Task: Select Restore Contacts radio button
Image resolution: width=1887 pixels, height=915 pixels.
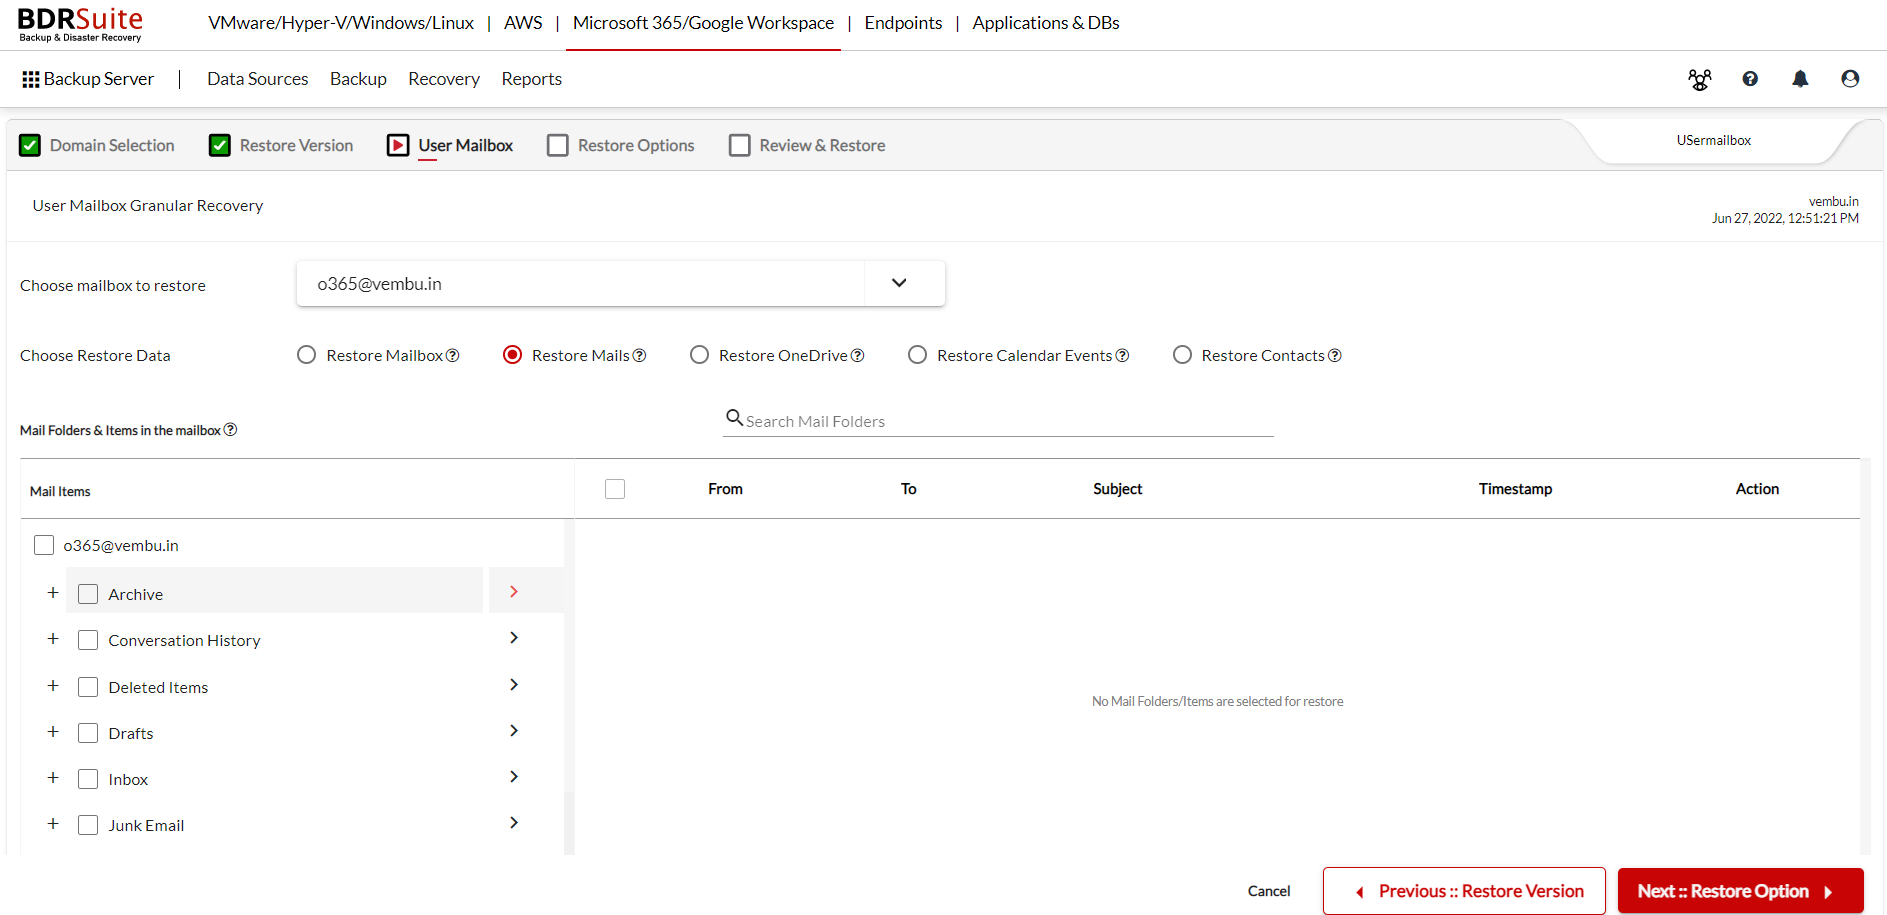Action: point(1183,355)
